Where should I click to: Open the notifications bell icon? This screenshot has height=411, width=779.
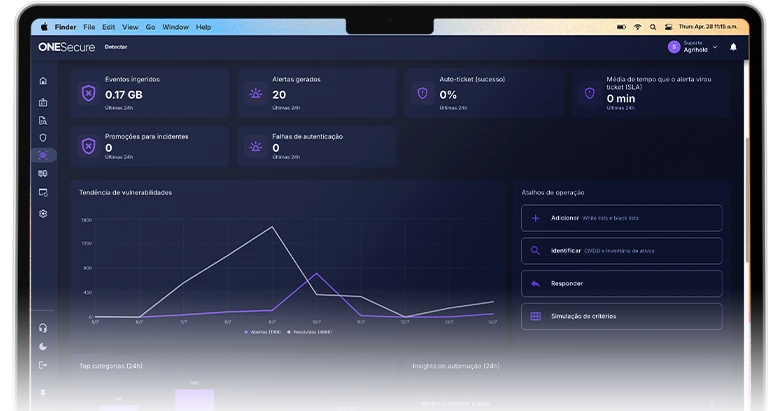(733, 47)
